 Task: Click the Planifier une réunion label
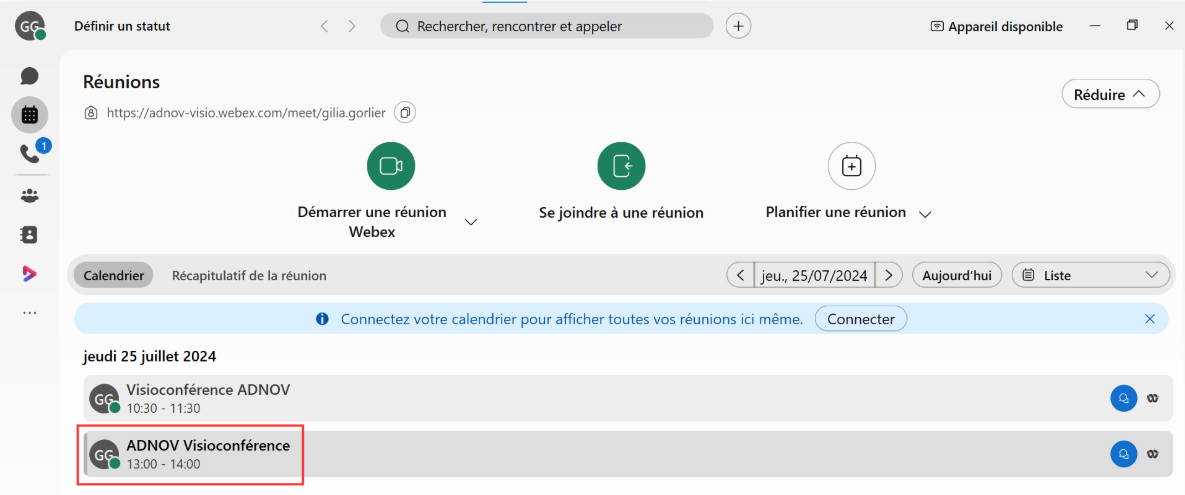coord(836,212)
